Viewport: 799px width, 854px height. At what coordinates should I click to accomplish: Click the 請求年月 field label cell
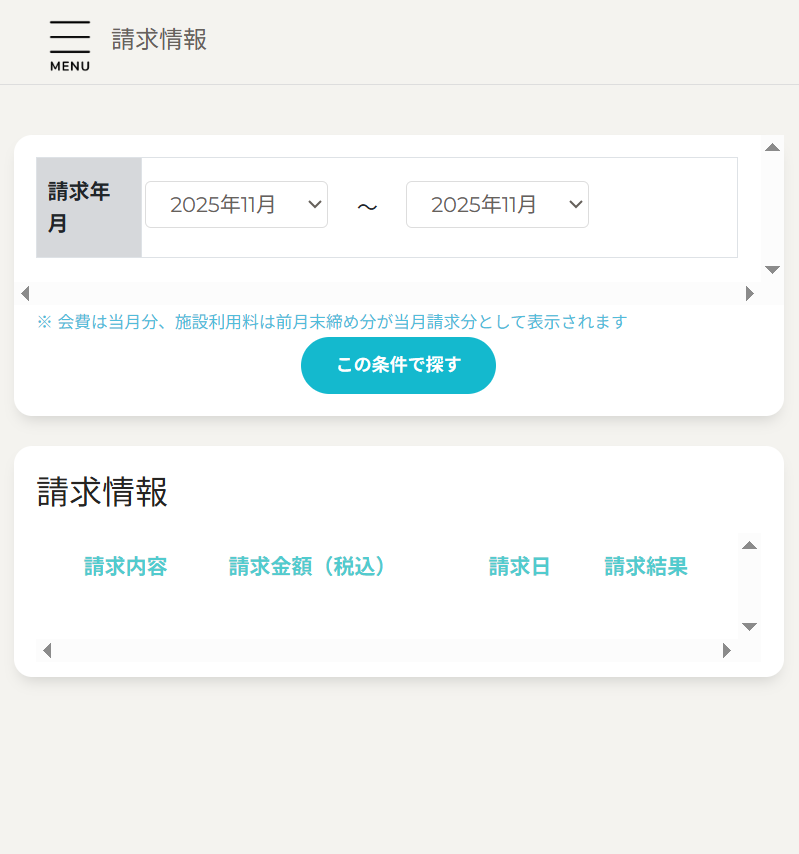pos(88,207)
